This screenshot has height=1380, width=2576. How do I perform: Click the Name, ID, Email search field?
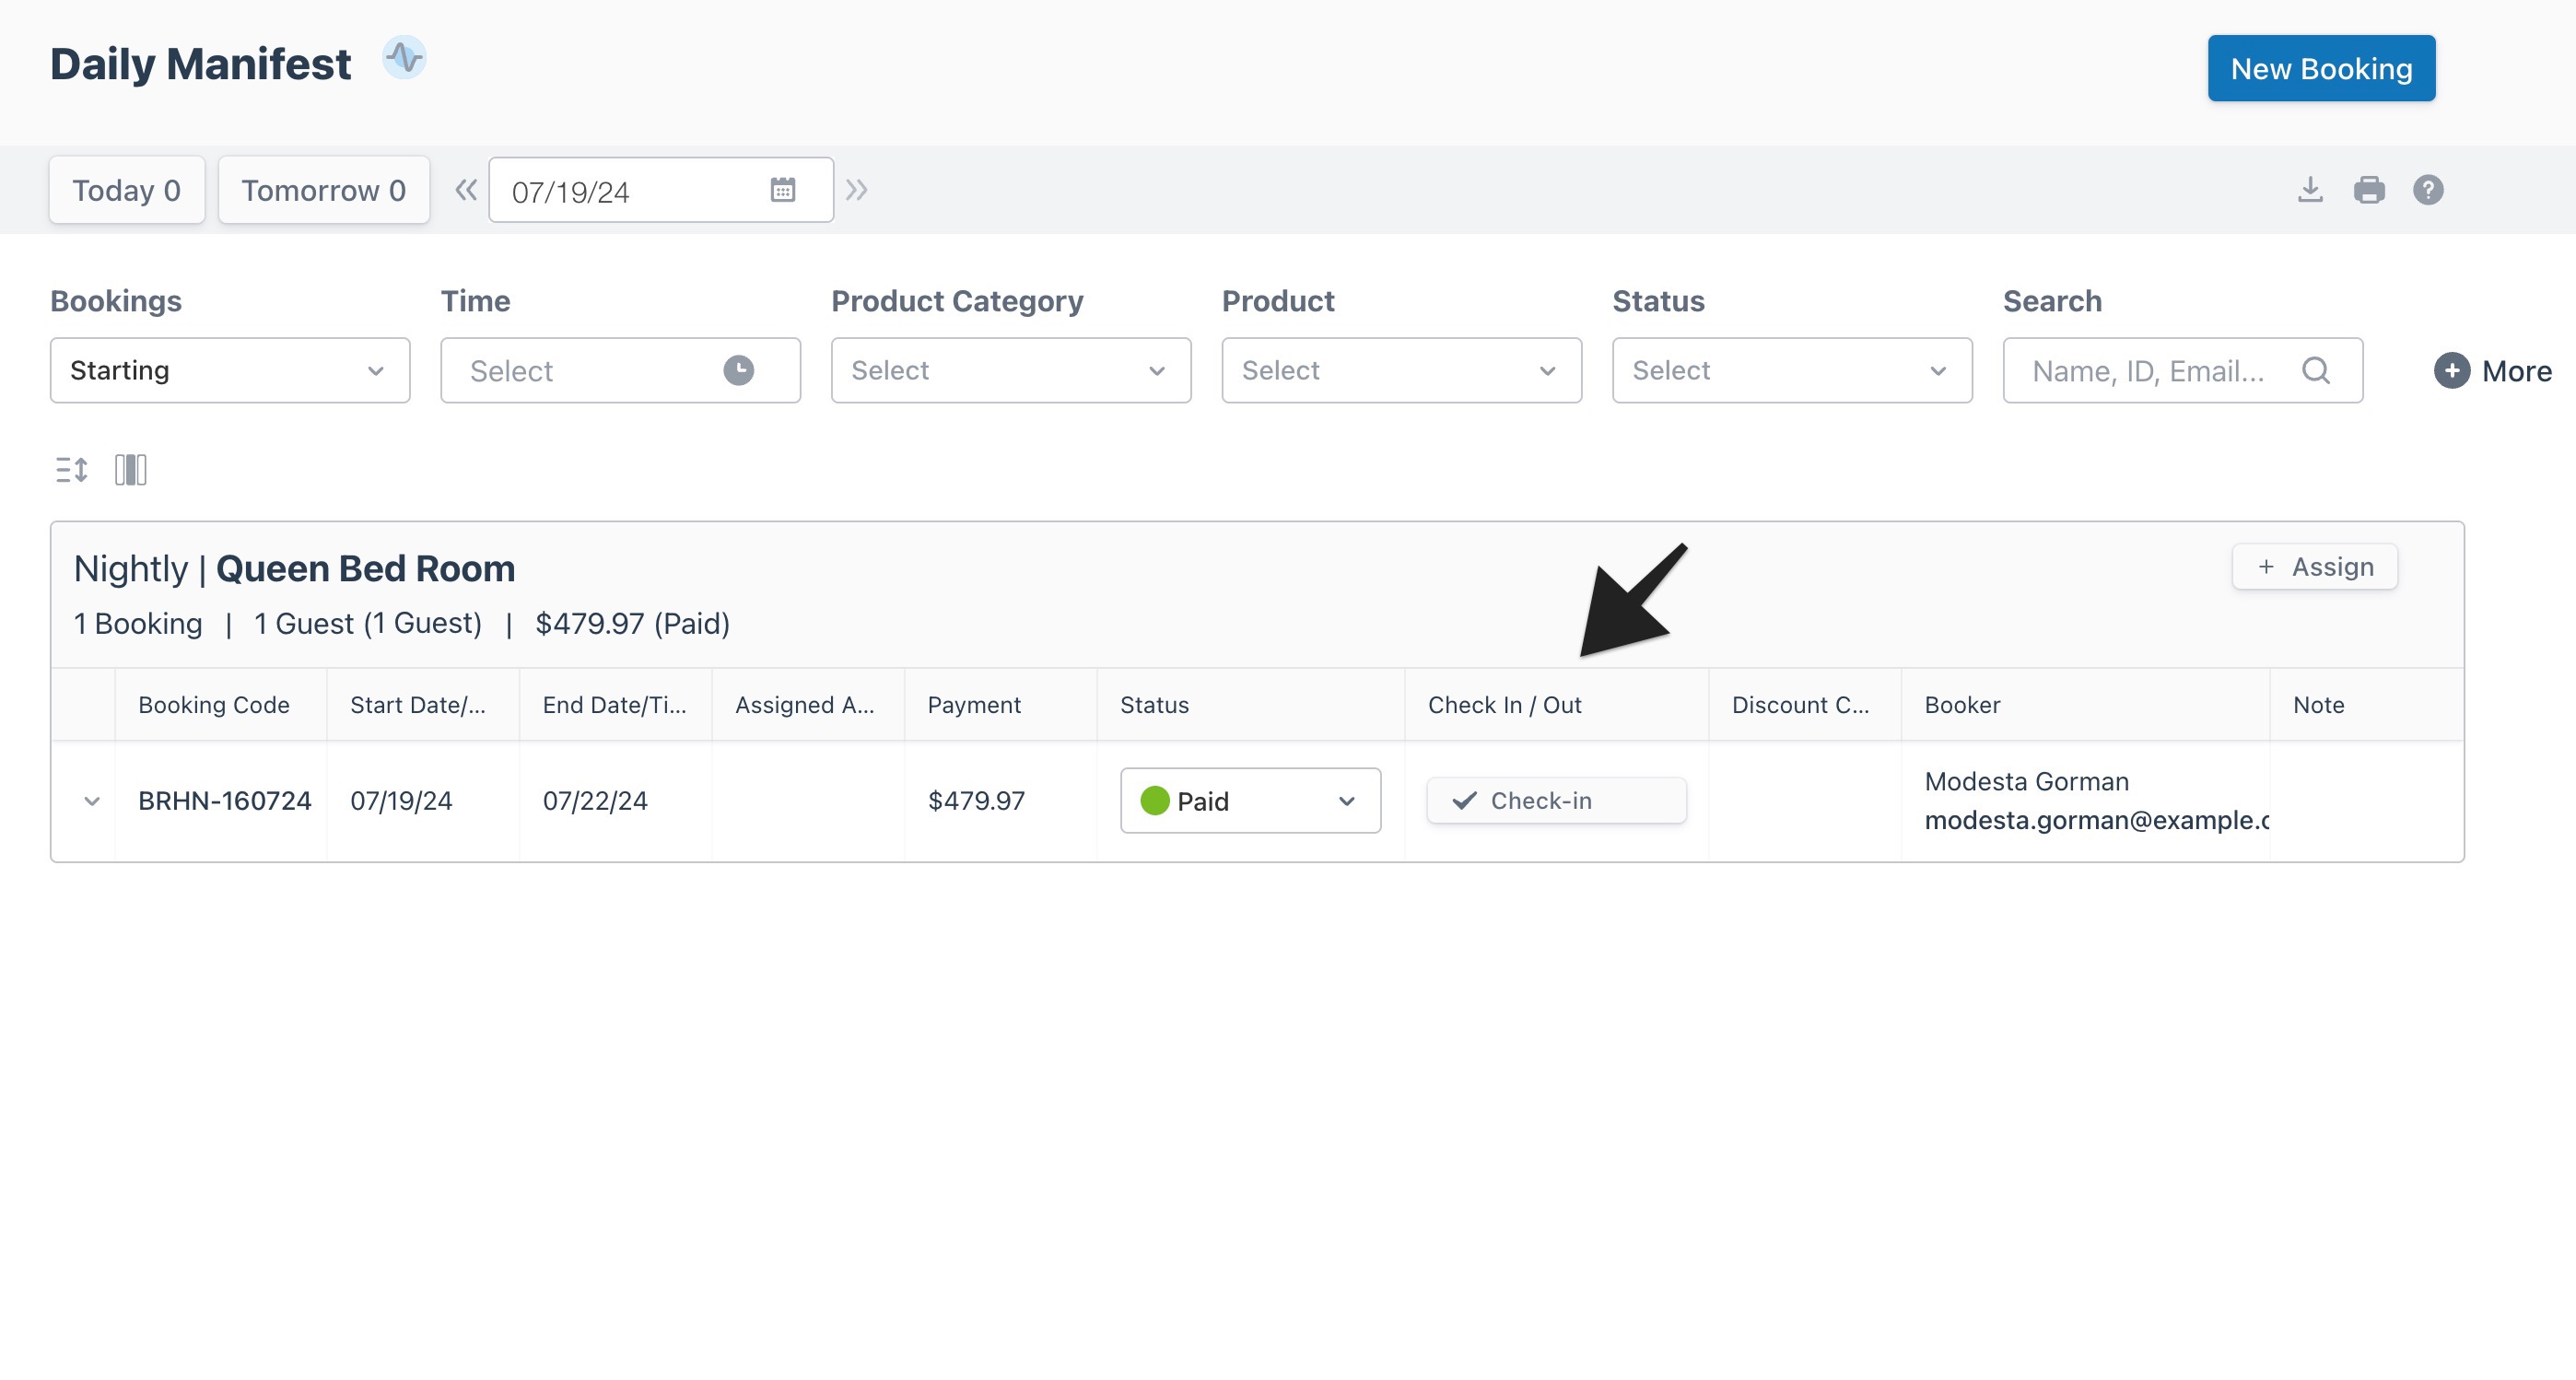click(2183, 370)
